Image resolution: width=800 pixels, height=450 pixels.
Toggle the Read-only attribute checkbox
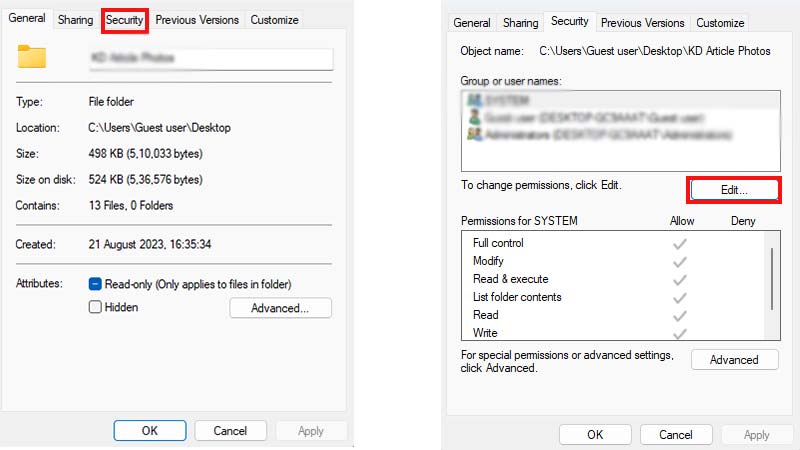pos(95,284)
